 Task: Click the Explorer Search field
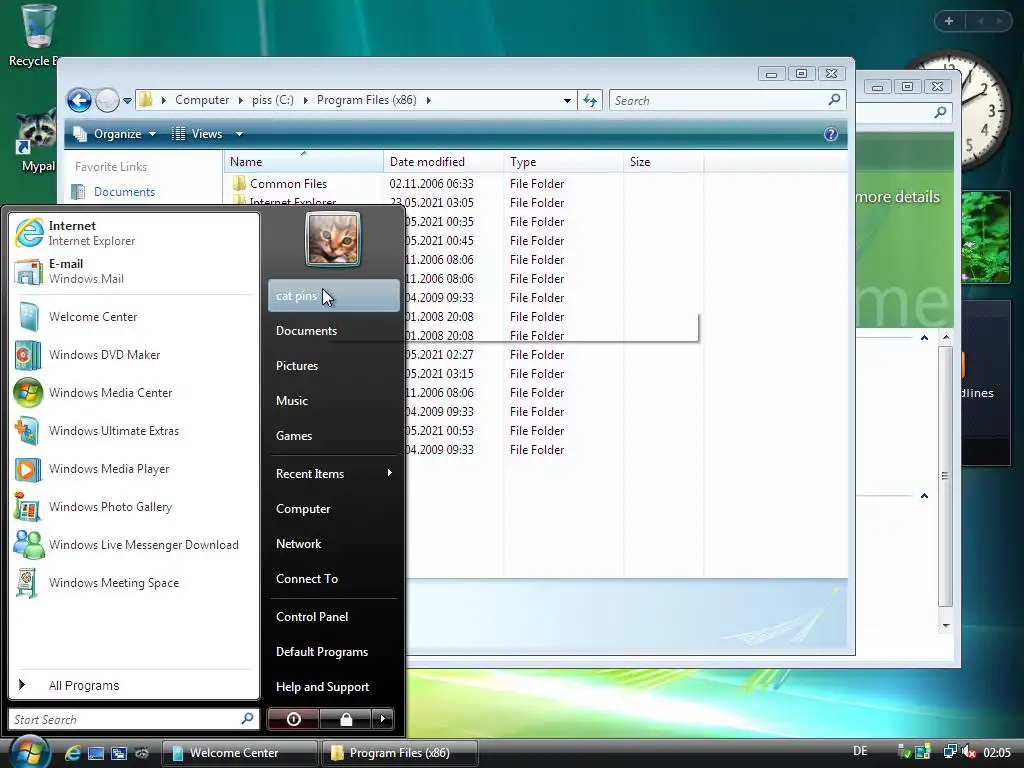tap(728, 101)
